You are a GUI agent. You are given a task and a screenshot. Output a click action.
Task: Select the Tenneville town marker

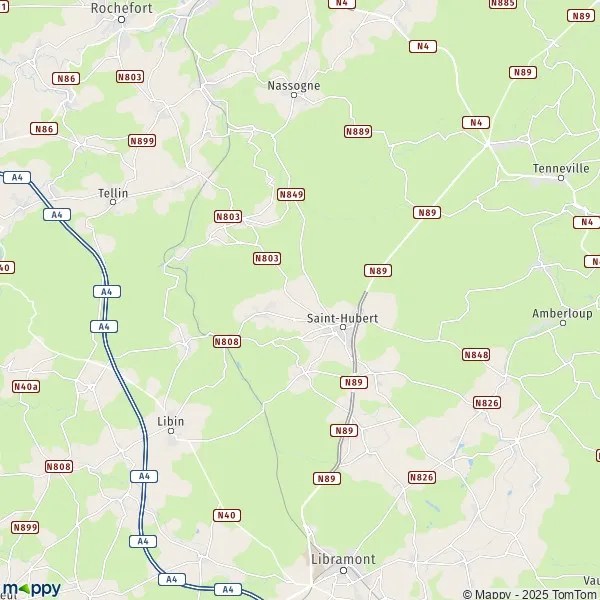click(561, 178)
